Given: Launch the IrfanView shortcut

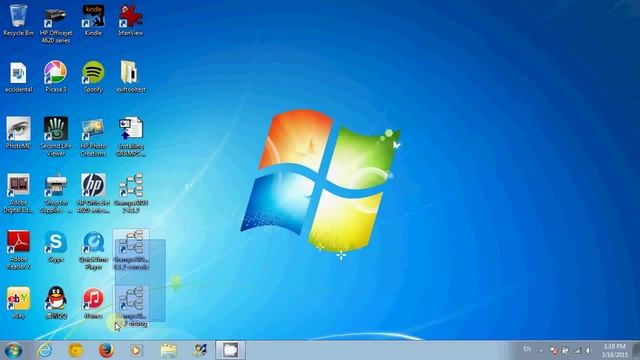Looking at the screenshot, I should 131,20.
